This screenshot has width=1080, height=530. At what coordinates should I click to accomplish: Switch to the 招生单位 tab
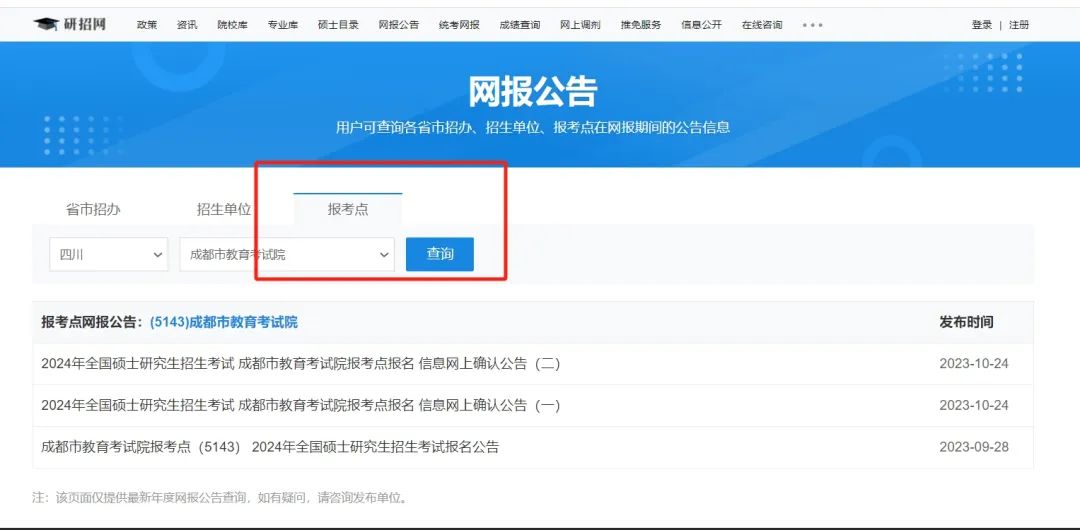tap(224, 209)
